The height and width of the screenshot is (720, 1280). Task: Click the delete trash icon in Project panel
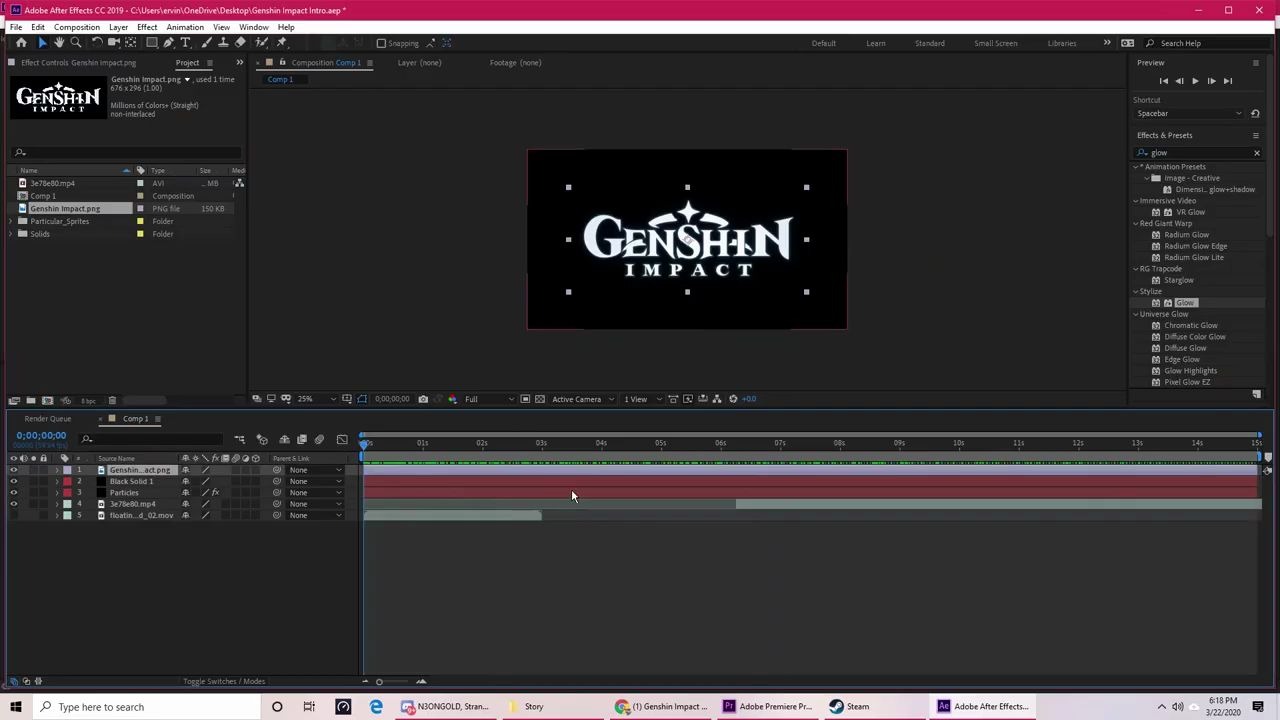click(x=112, y=401)
